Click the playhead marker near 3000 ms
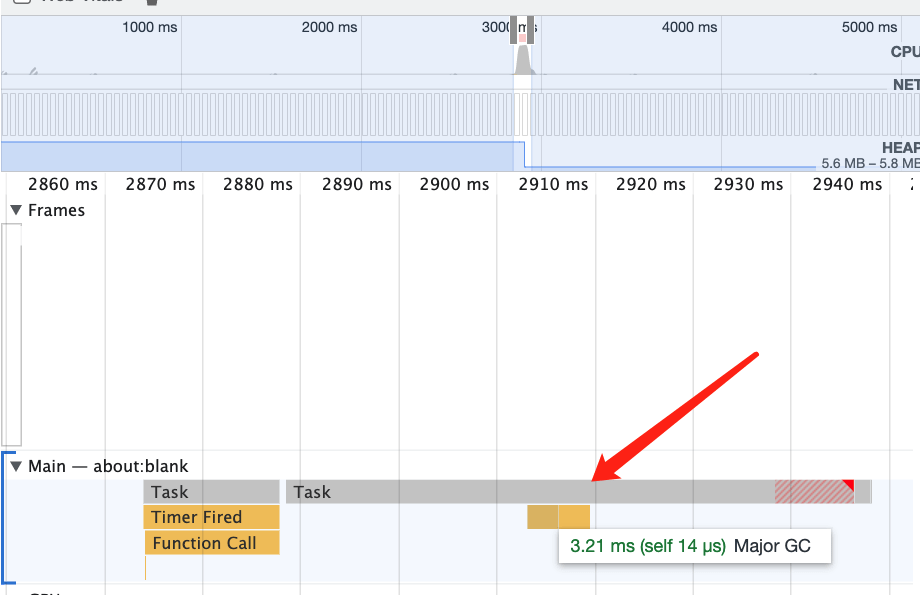Viewport: 920px width, 595px height. [521, 29]
